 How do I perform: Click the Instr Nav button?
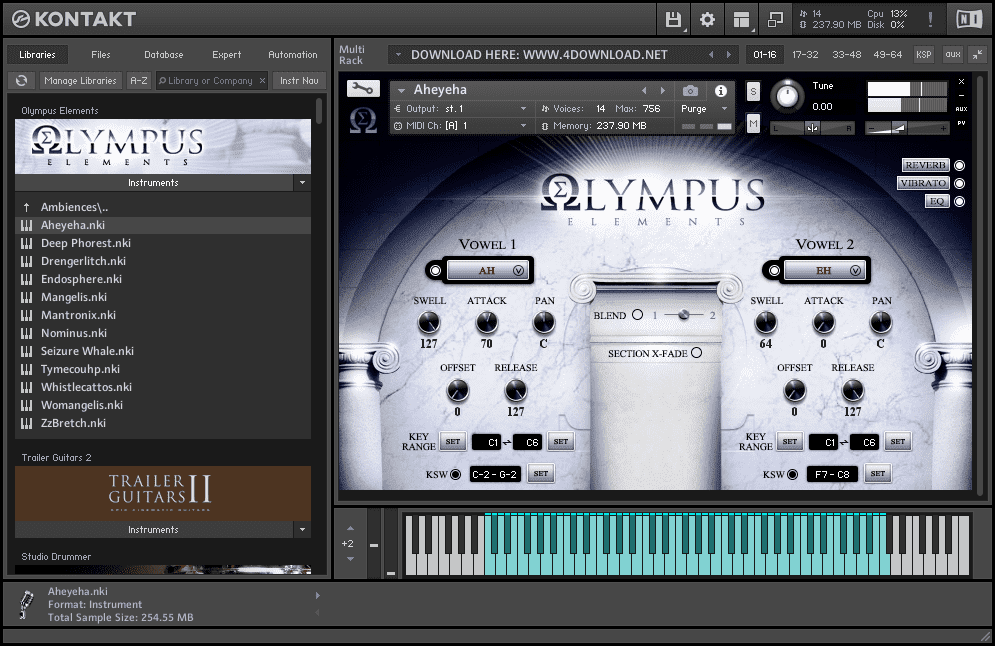point(299,81)
